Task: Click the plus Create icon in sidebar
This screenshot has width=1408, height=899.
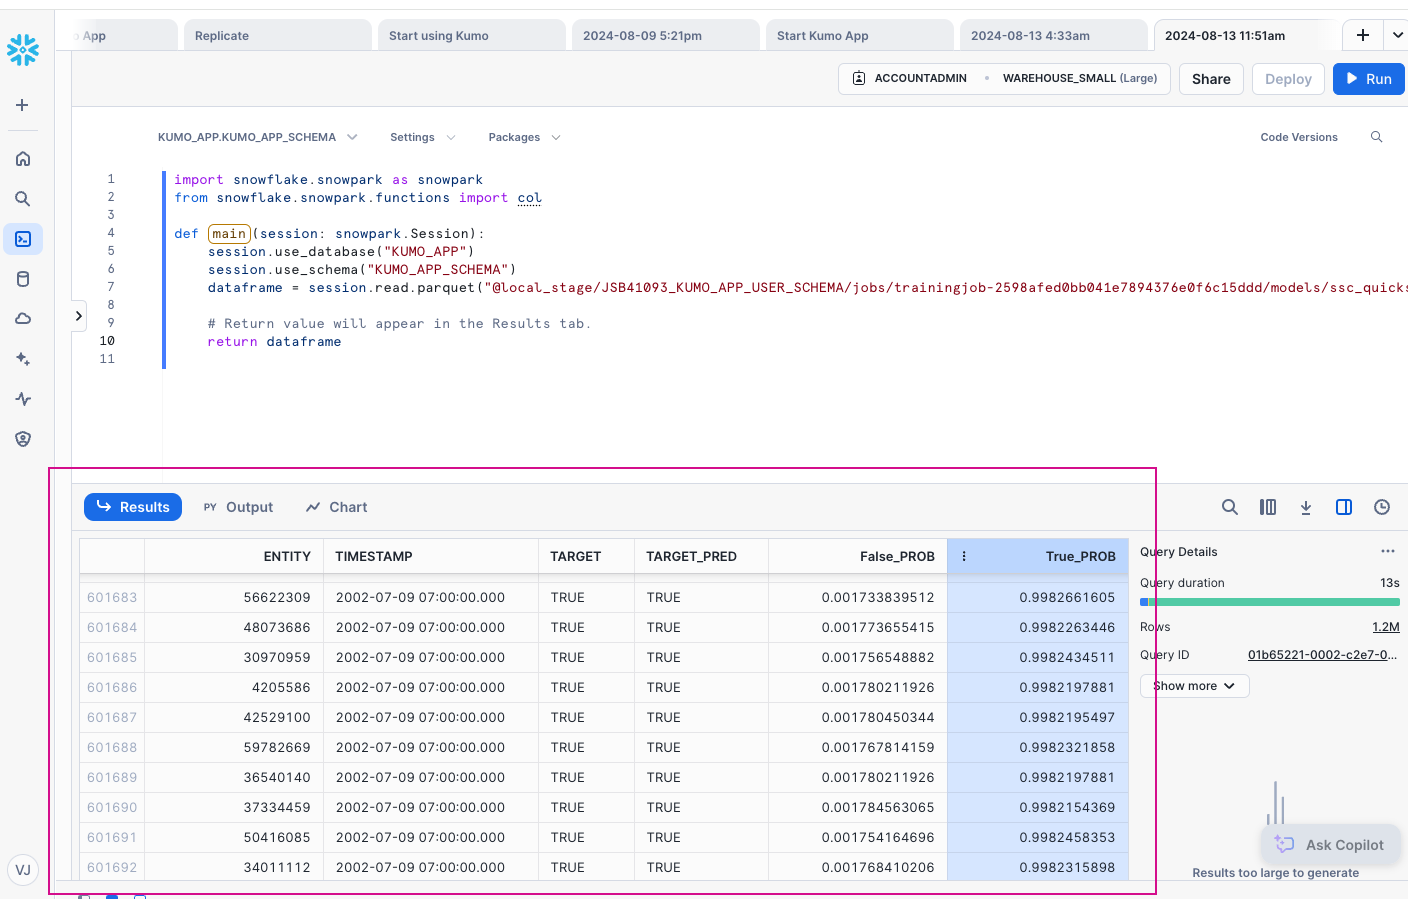Action: click(22, 105)
